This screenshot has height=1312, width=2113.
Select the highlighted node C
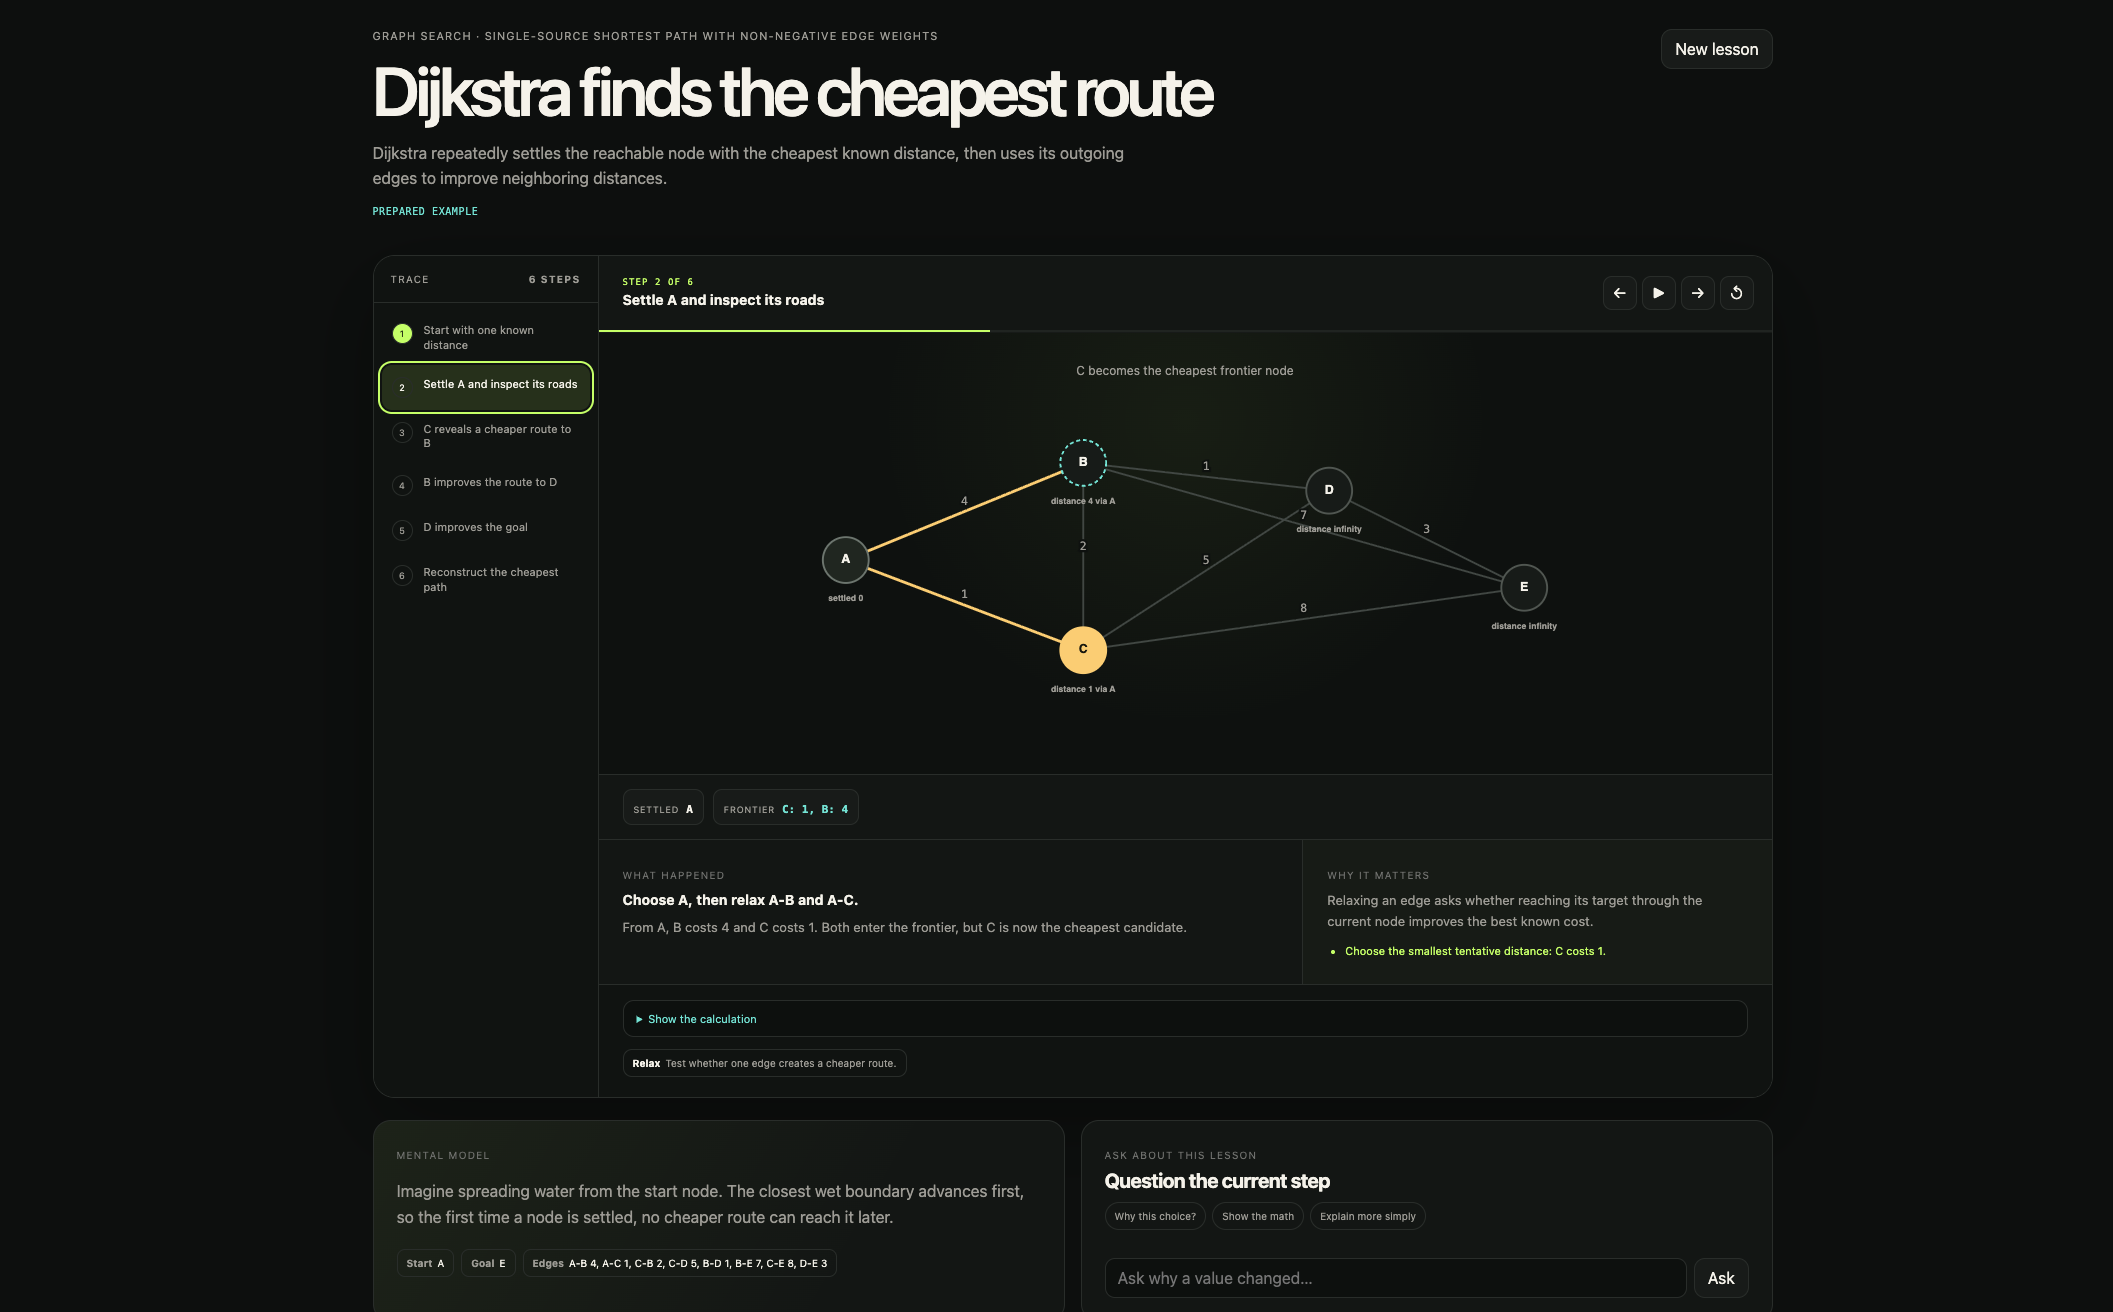click(x=1082, y=649)
